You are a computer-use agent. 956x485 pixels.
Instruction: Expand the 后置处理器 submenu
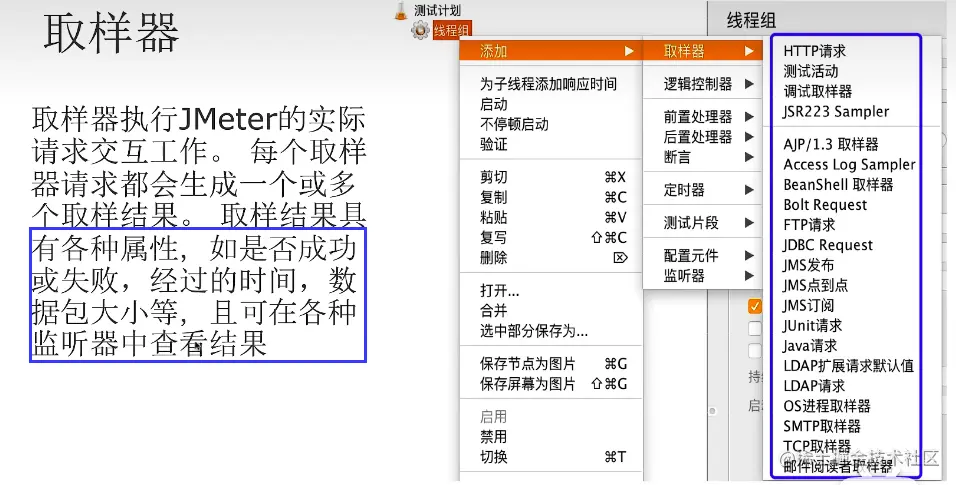pos(703,137)
